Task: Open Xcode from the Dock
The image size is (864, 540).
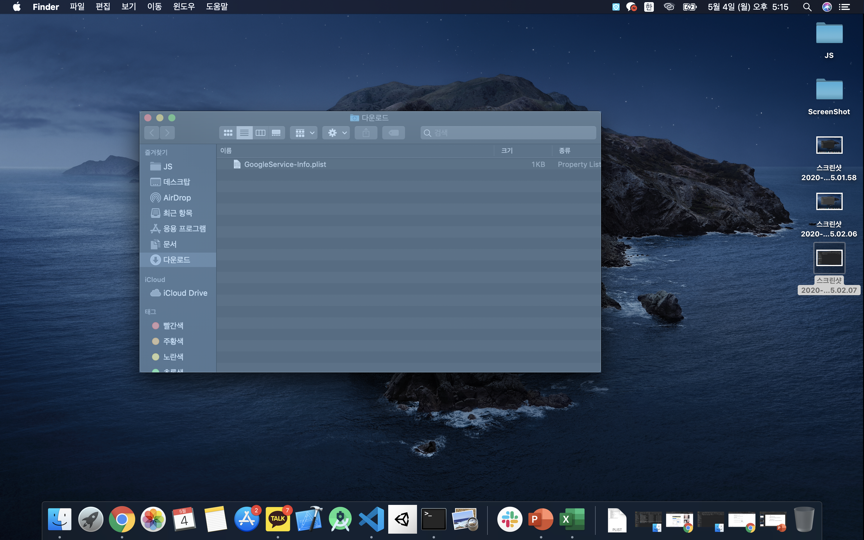Action: pyautogui.click(x=309, y=519)
